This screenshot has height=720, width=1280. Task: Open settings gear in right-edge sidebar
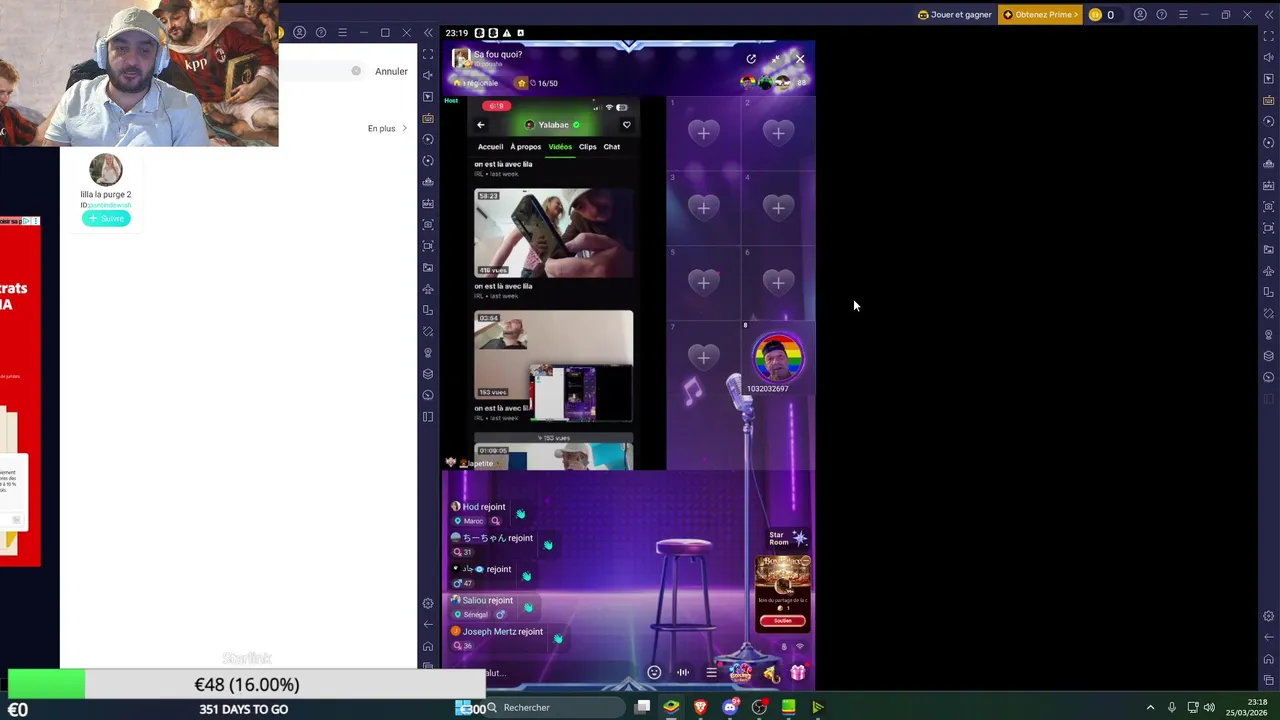point(1269,616)
